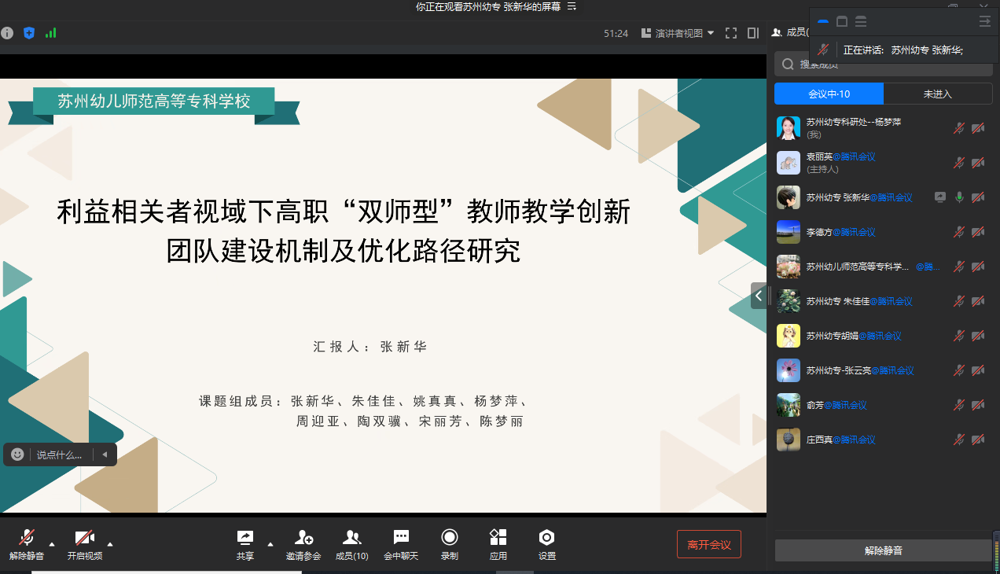The width and height of the screenshot is (1000, 574).
Task: Open 会中聊天 chat icon
Action: (x=401, y=539)
